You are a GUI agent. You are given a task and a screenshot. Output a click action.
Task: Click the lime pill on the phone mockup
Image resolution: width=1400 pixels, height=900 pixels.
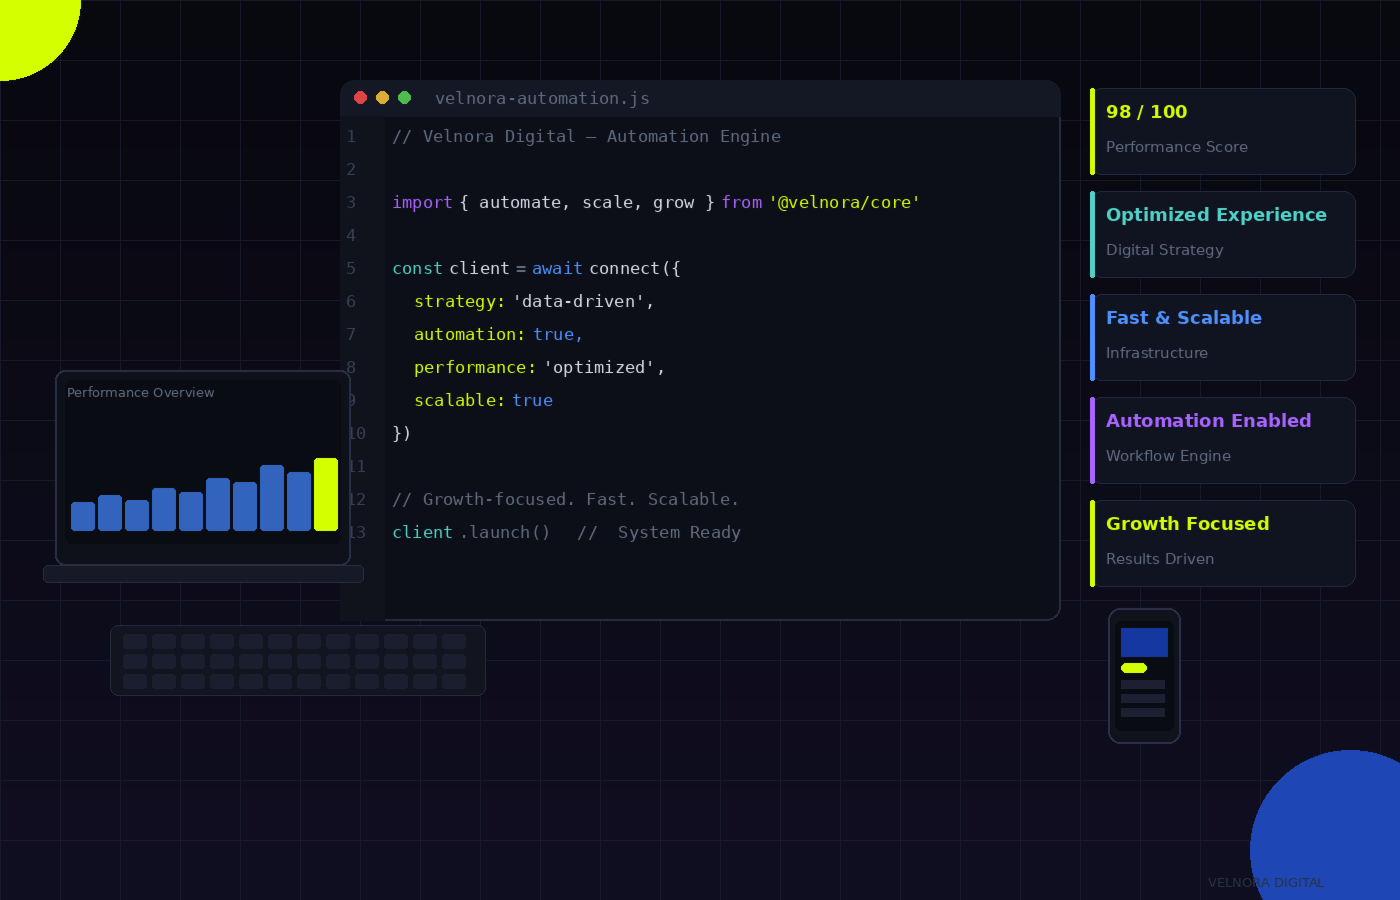(x=1134, y=668)
